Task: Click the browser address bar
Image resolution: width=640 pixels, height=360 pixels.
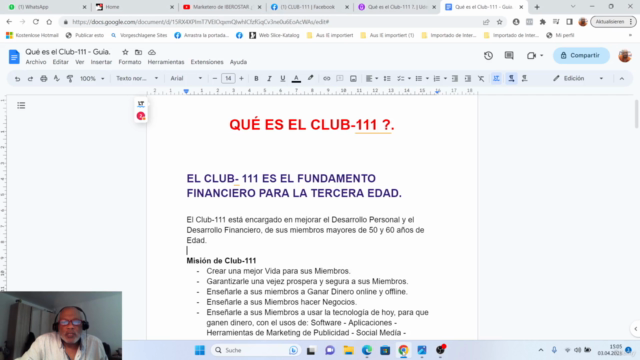Action: click(x=269, y=22)
